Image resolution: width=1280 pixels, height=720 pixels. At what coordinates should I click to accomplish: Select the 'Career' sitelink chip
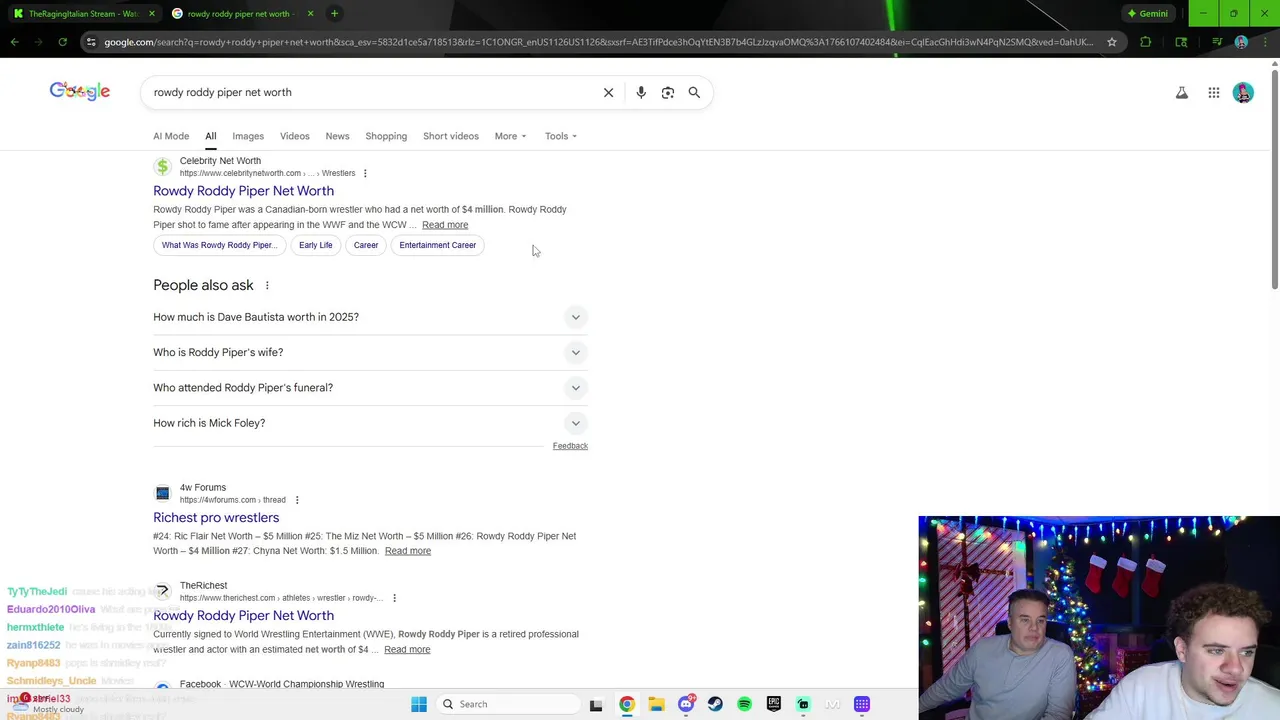[366, 245]
